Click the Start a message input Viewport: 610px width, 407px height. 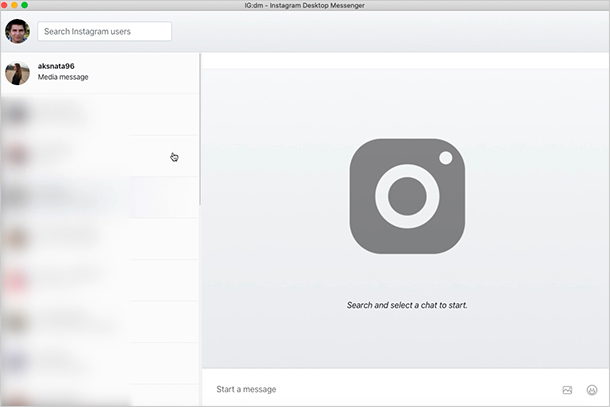(x=380, y=389)
